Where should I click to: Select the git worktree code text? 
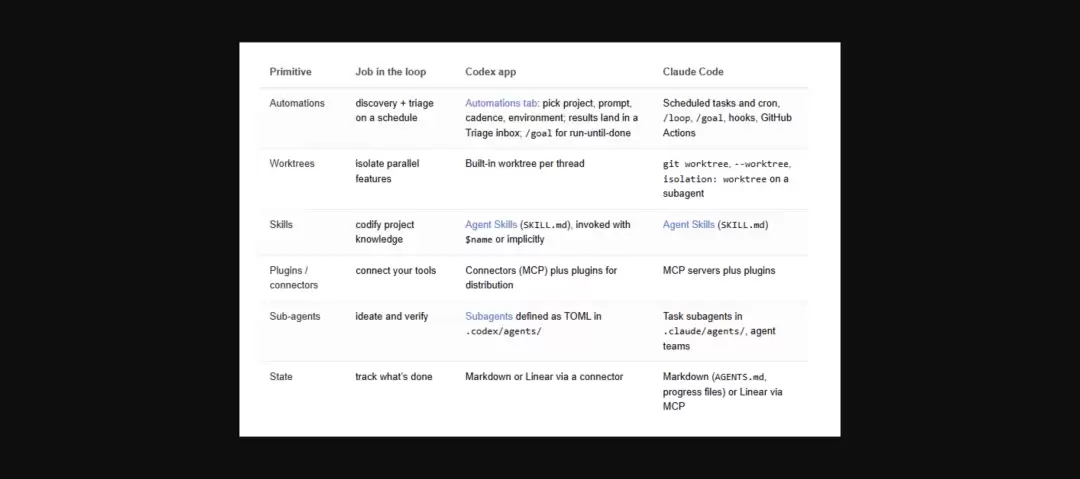point(696,164)
